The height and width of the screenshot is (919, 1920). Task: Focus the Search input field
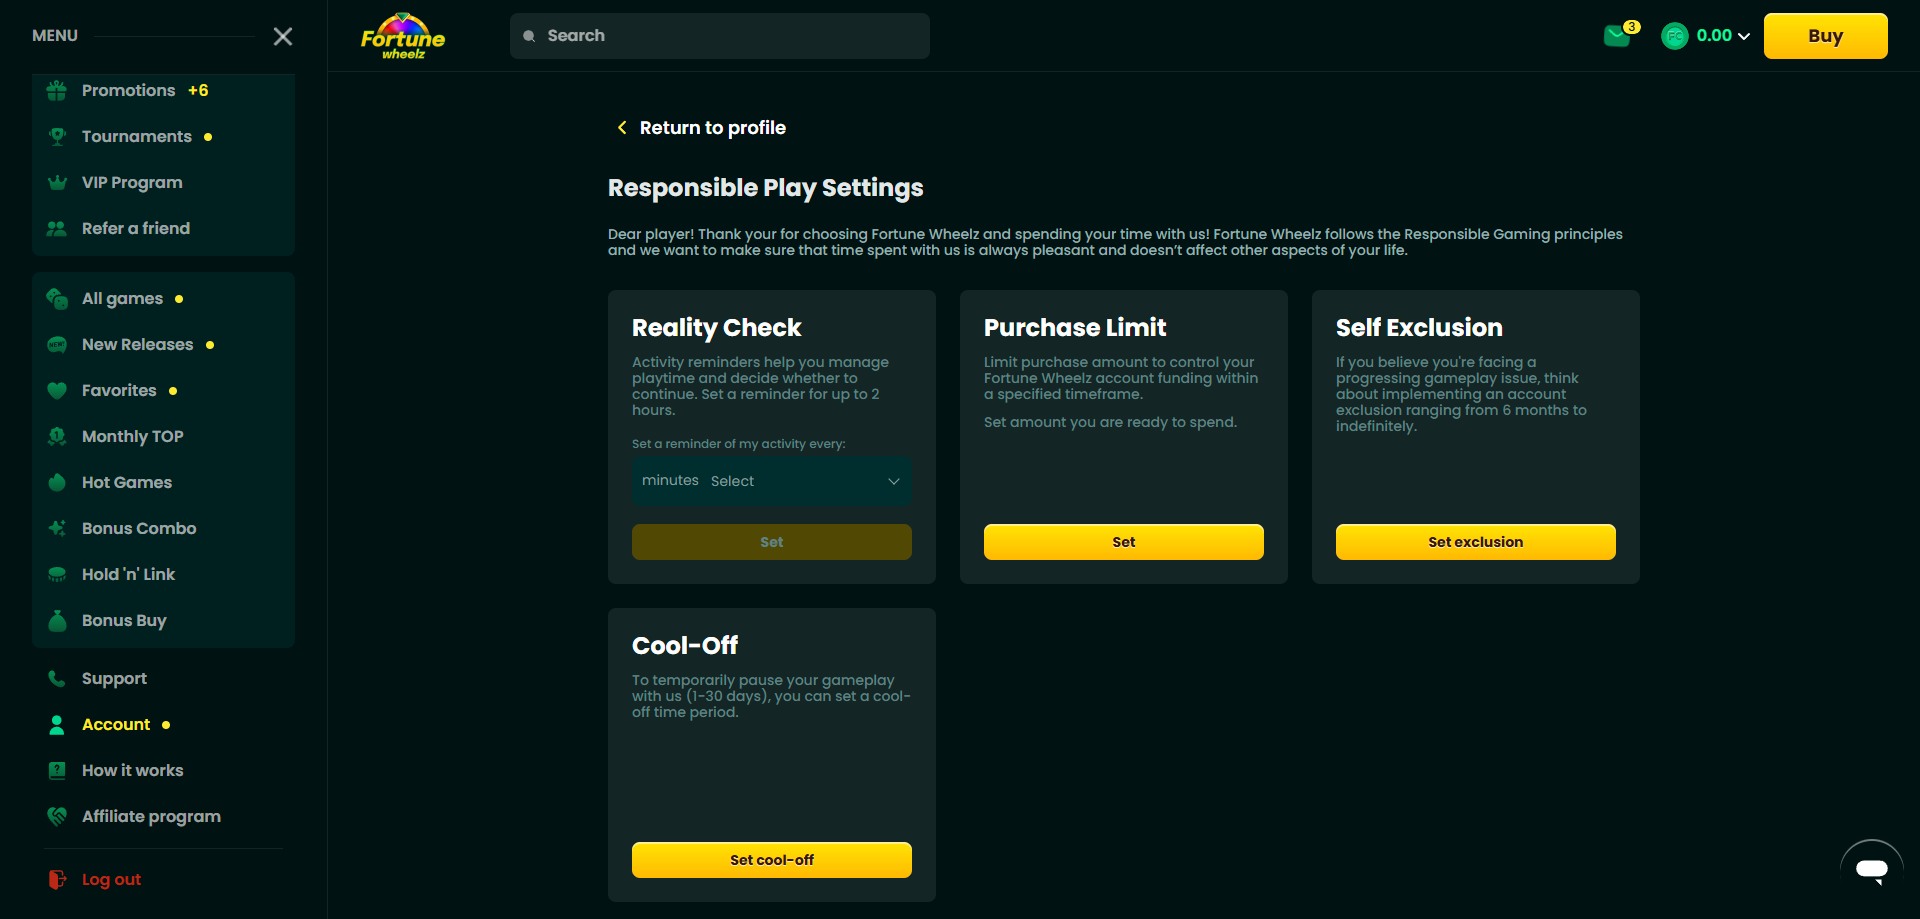click(719, 36)
